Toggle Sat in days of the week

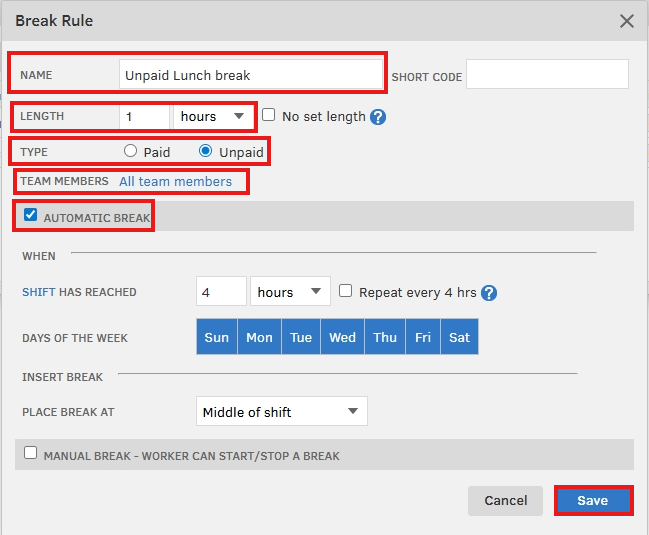(459, 338)
